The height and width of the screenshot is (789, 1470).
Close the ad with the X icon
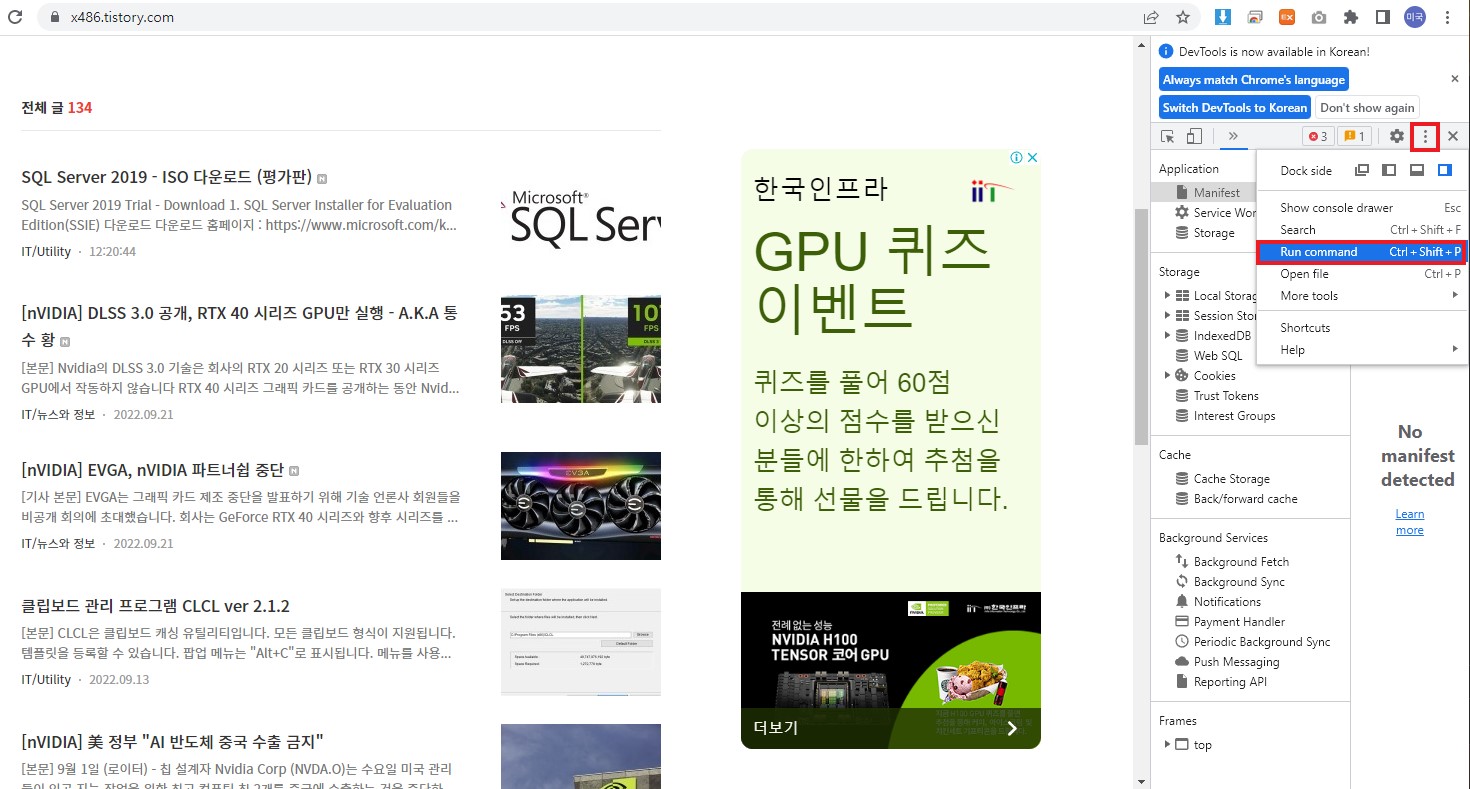pyautogui.click(x=1033, y=157)
